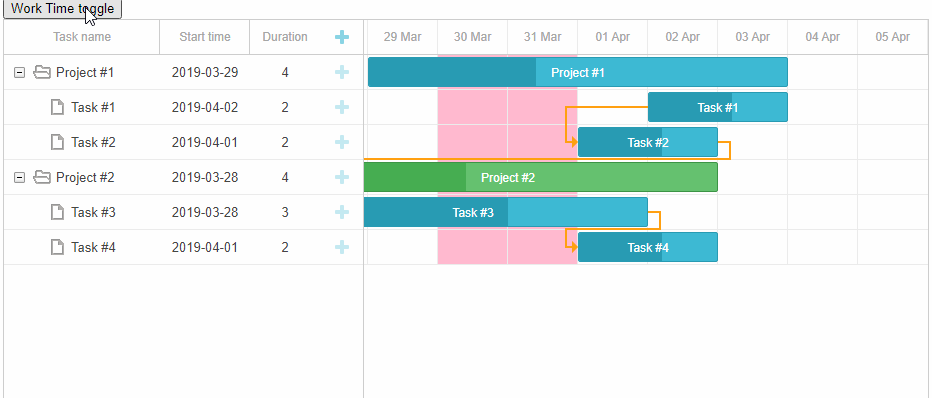Image resolution: width=932 pixels, height=398 pixels.
Task: Click the plus icon in Task #2 row
Action: click(342, 143)
